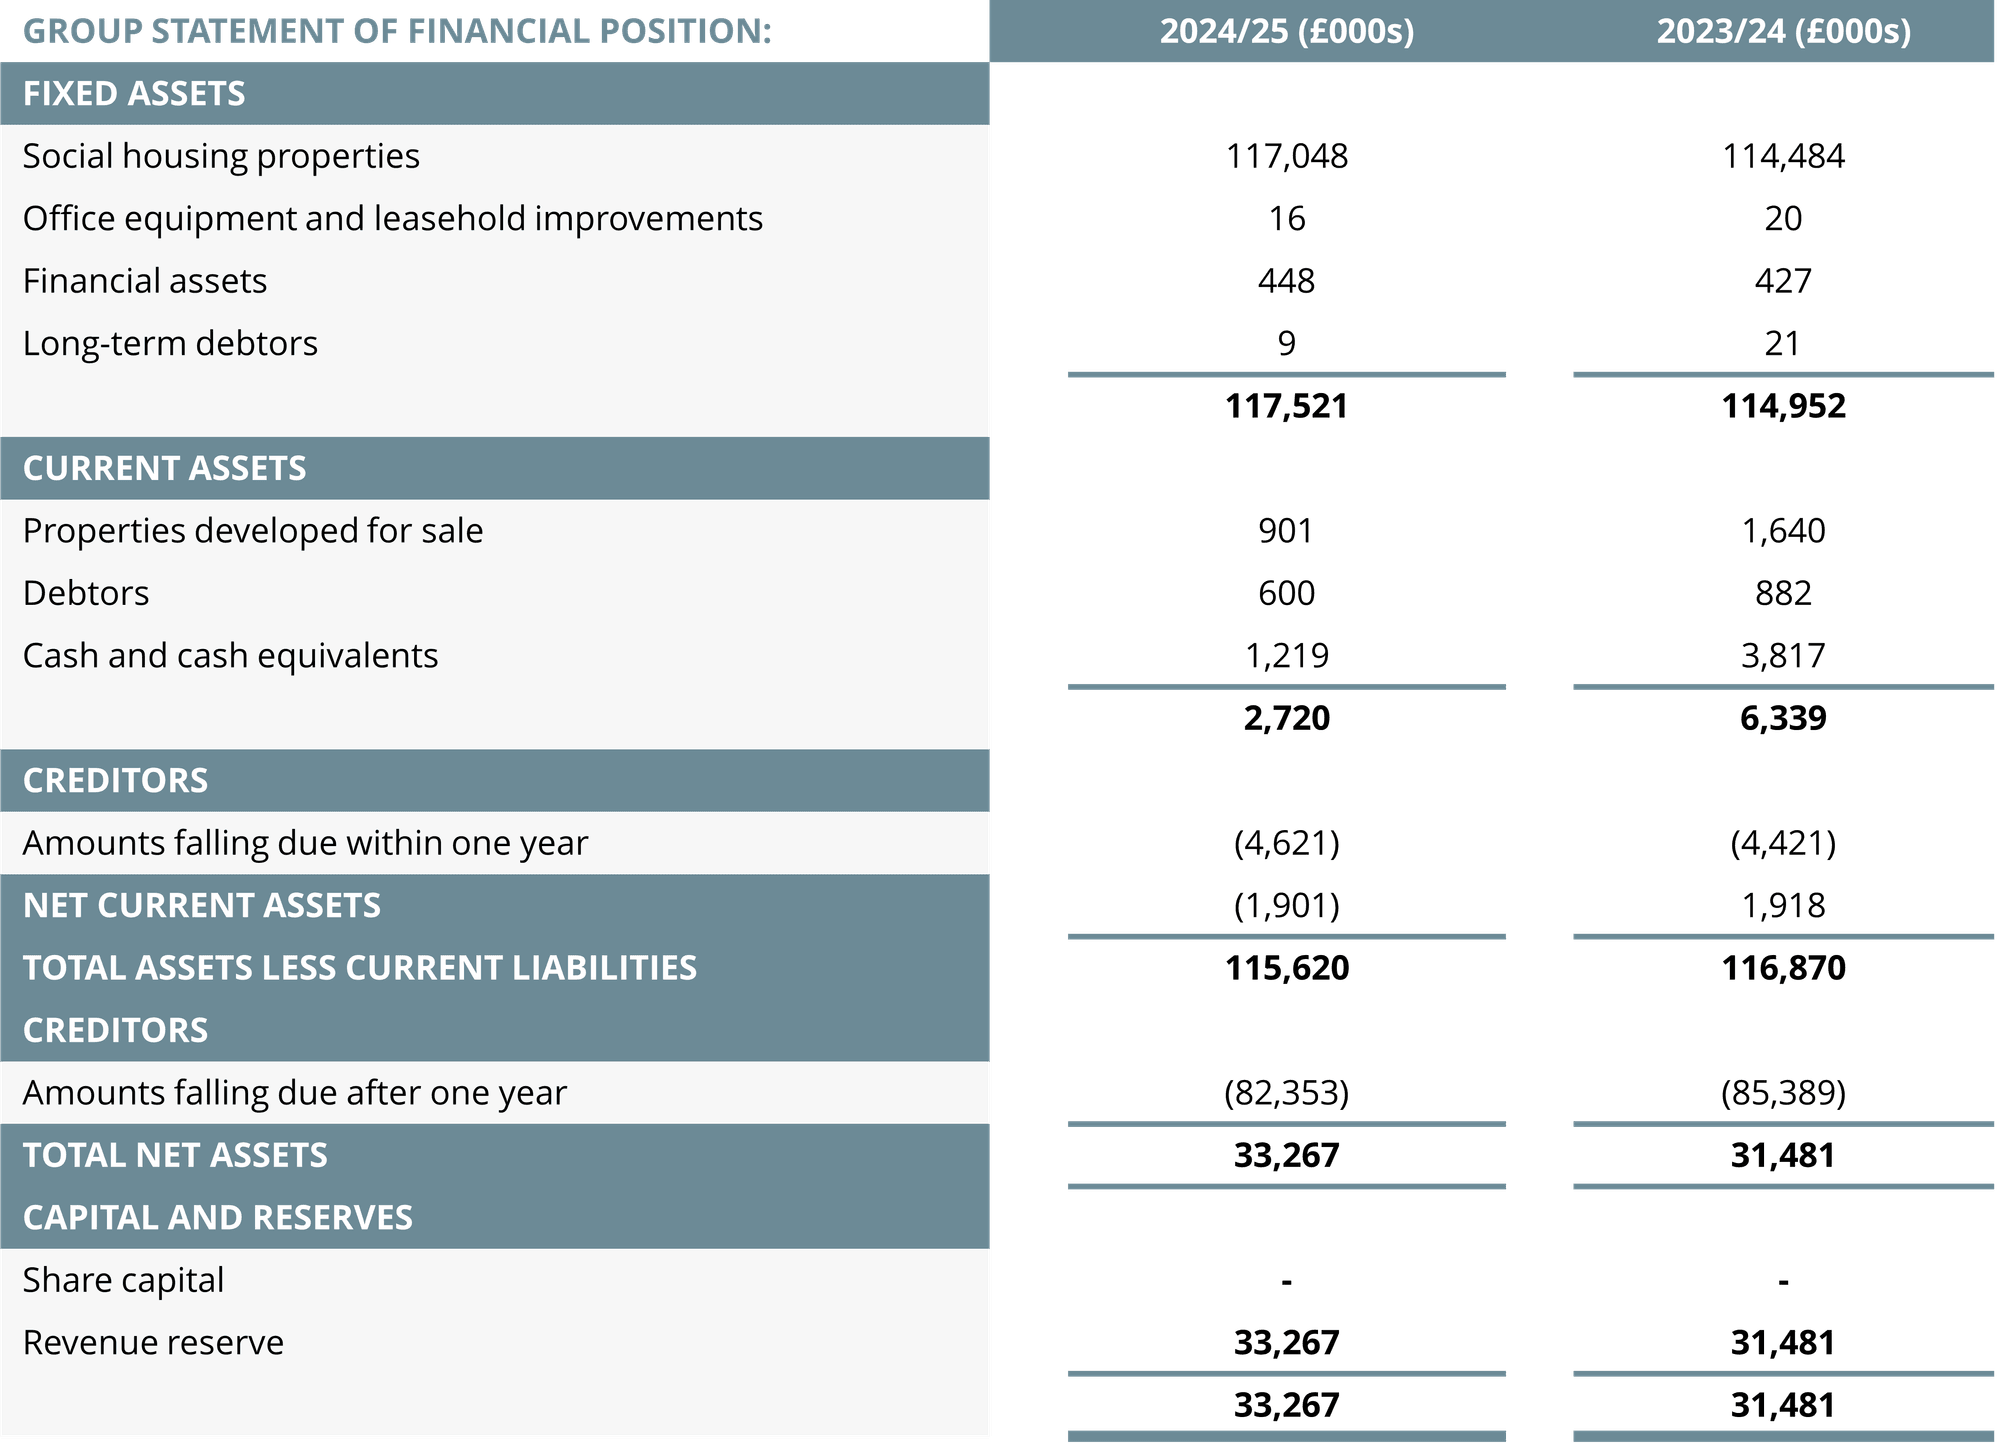Click the Fixed Assets section heading
The width and height of the screenshot is (2000, 1446).
coord(134,94)
